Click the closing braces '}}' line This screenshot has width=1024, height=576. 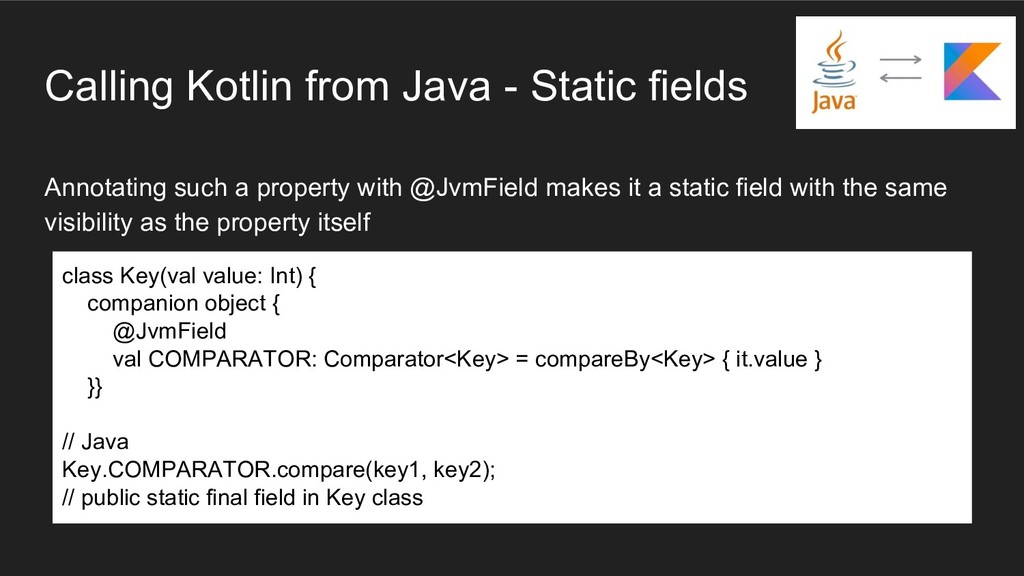tap(94, 387)
